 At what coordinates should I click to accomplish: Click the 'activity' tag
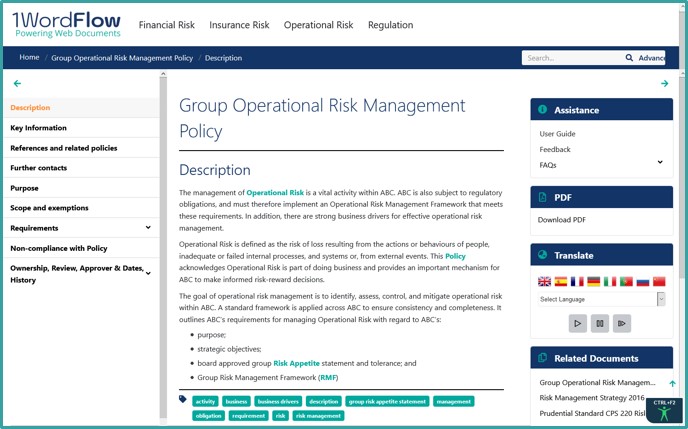[x=205, y=401]
